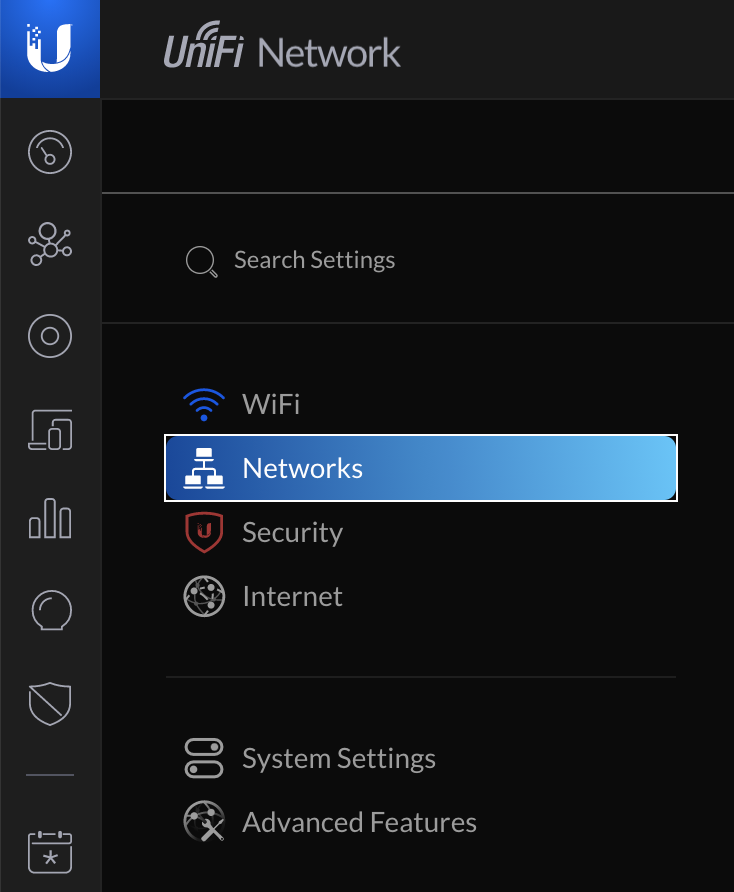The width and height of the screenshot is (734, 892).
Task: Click into the Search Settings field
Action: click(x=420, y=260)
